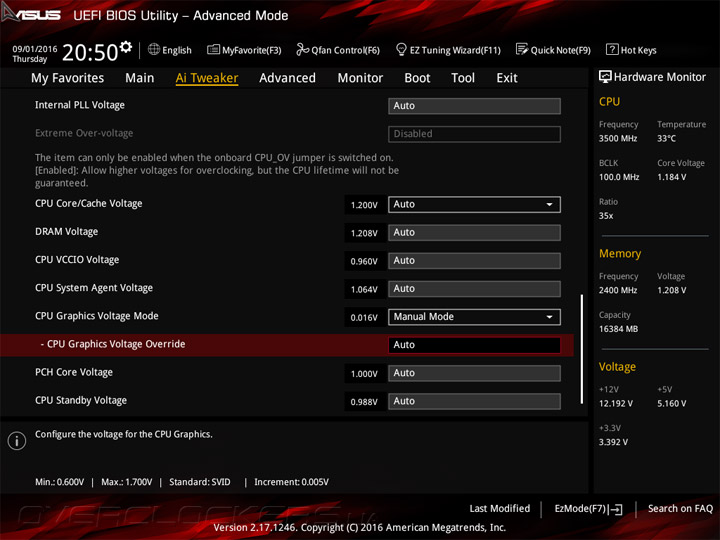Select CPU Graphics Voltage Mode label
The width and height of the screenshot is (720, 540).
coord(97,316)
